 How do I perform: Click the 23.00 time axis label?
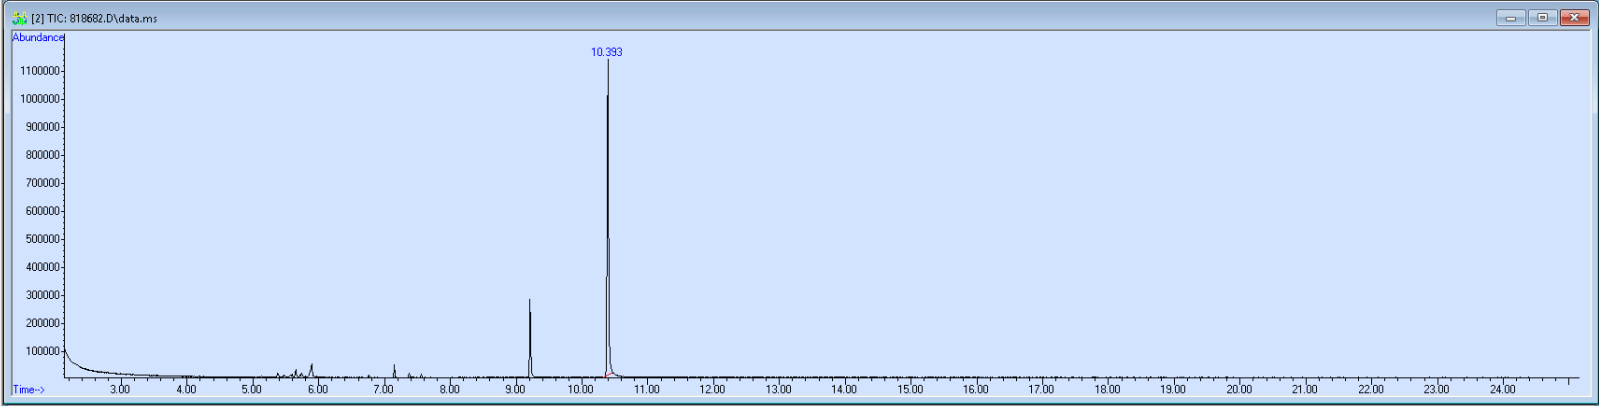pos(1437,390)
